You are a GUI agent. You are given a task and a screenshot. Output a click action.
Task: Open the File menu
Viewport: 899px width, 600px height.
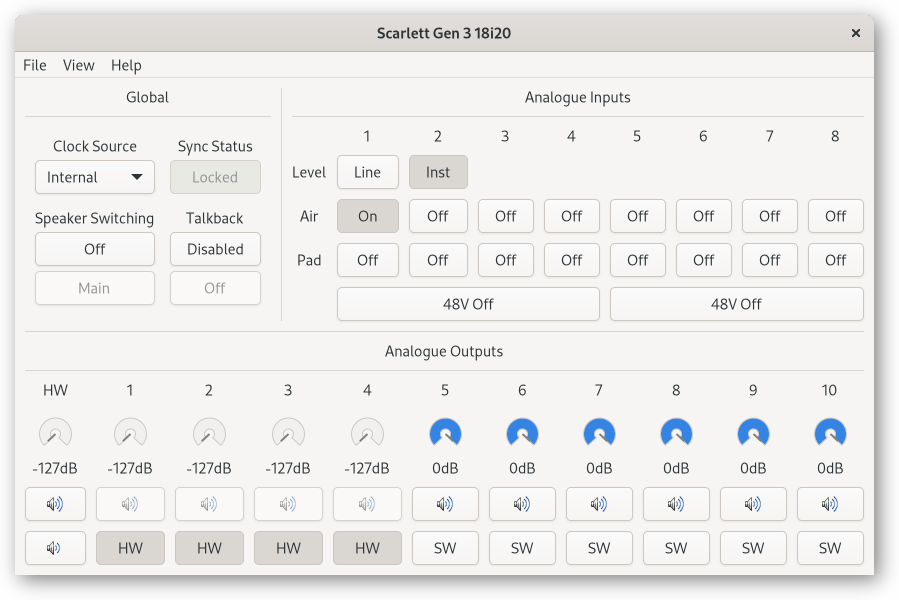coord(35,65)
